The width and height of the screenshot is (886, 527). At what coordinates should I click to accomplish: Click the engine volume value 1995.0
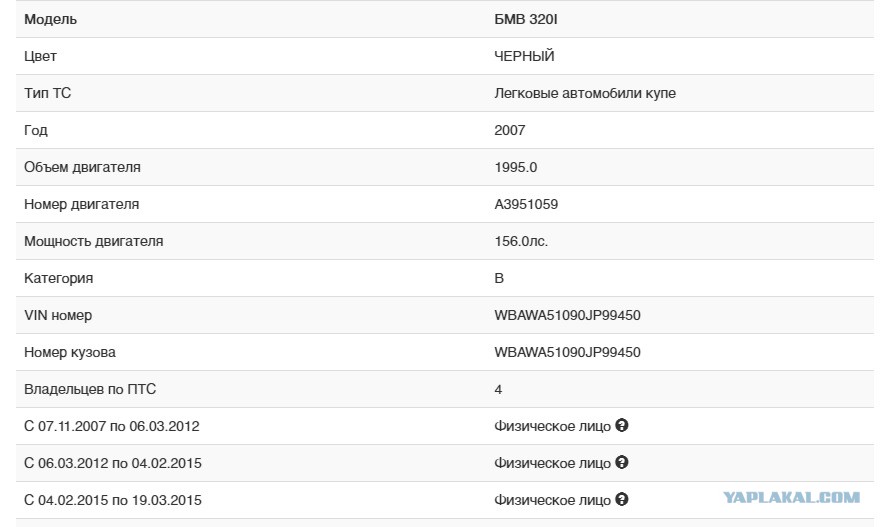tap(515, 167)
